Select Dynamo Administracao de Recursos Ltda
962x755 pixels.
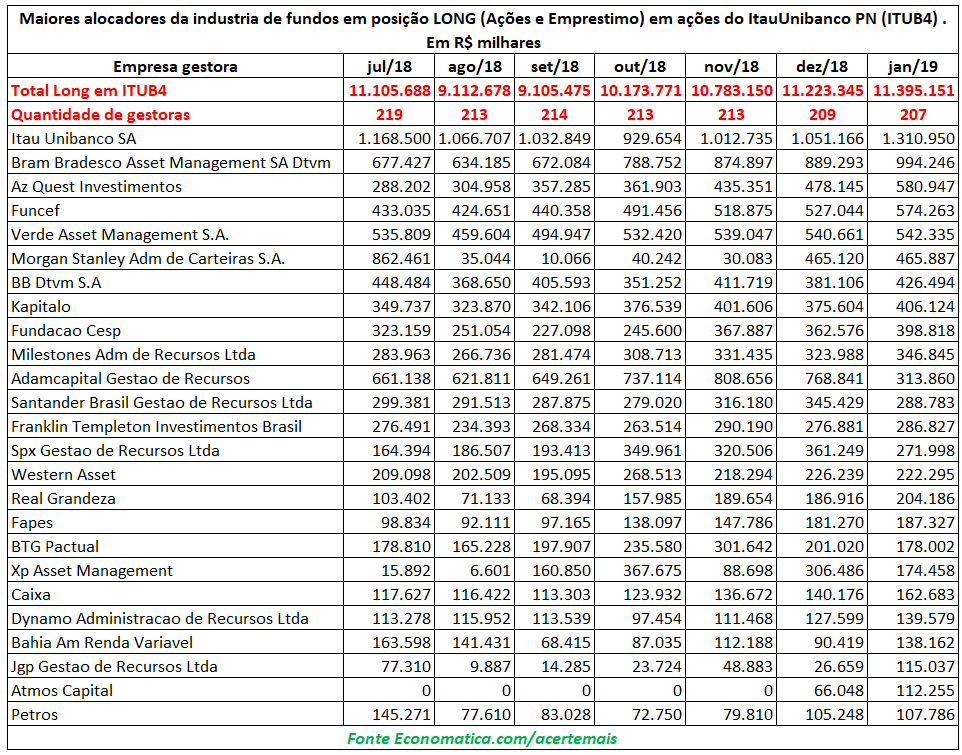point(160,619)
